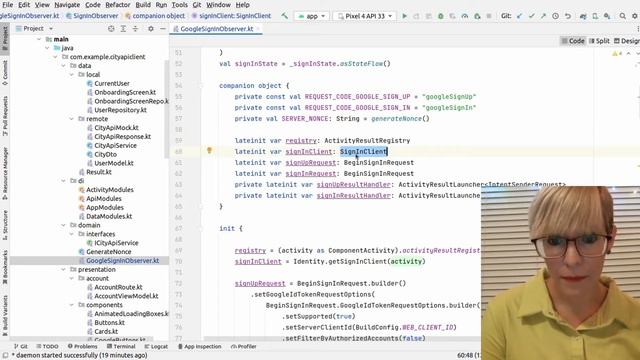Open Commit tool window side tab

[5, 73]
